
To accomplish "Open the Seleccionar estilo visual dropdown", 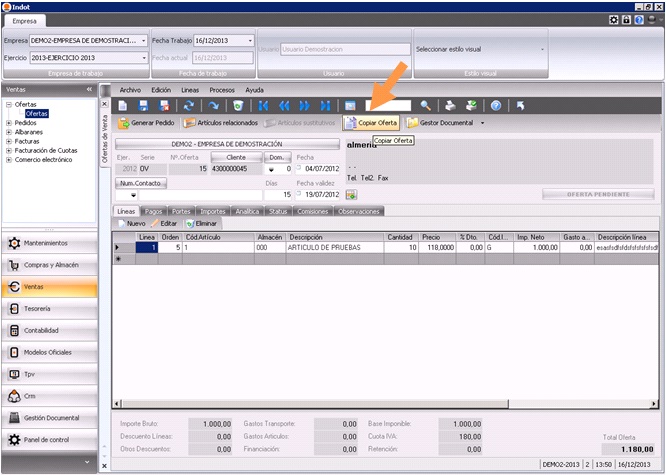I will click(542, 48).
